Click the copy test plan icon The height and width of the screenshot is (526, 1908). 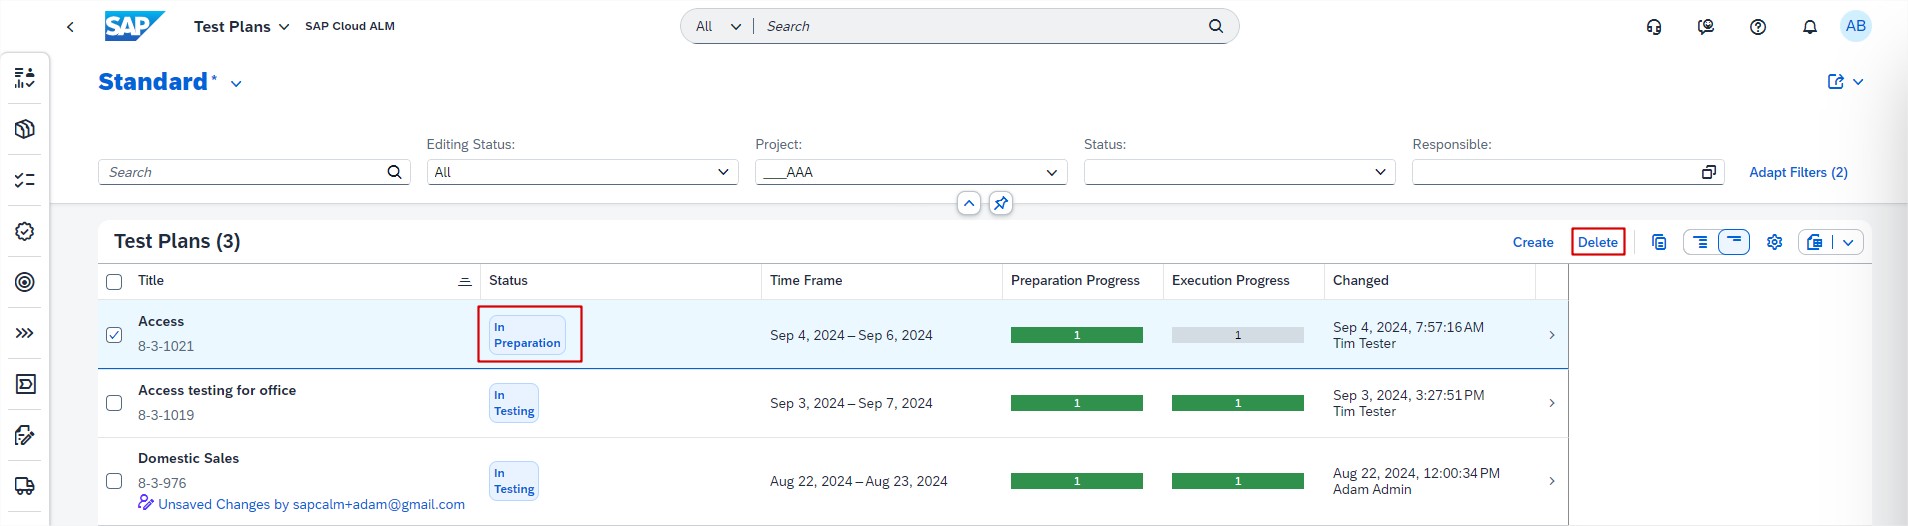pyautogui.click(x=1659, y=242)
